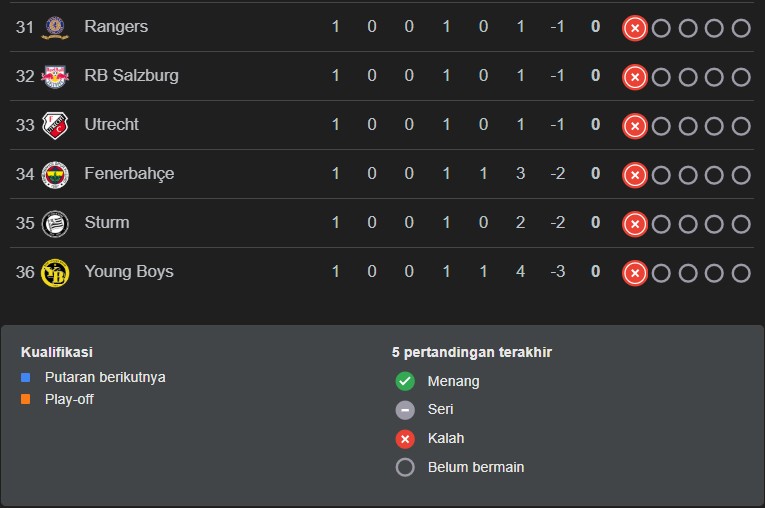Click the Utrecht club badge
This screenshot has height=508, width=765.
pyautogui.click(x=55, y=125)
